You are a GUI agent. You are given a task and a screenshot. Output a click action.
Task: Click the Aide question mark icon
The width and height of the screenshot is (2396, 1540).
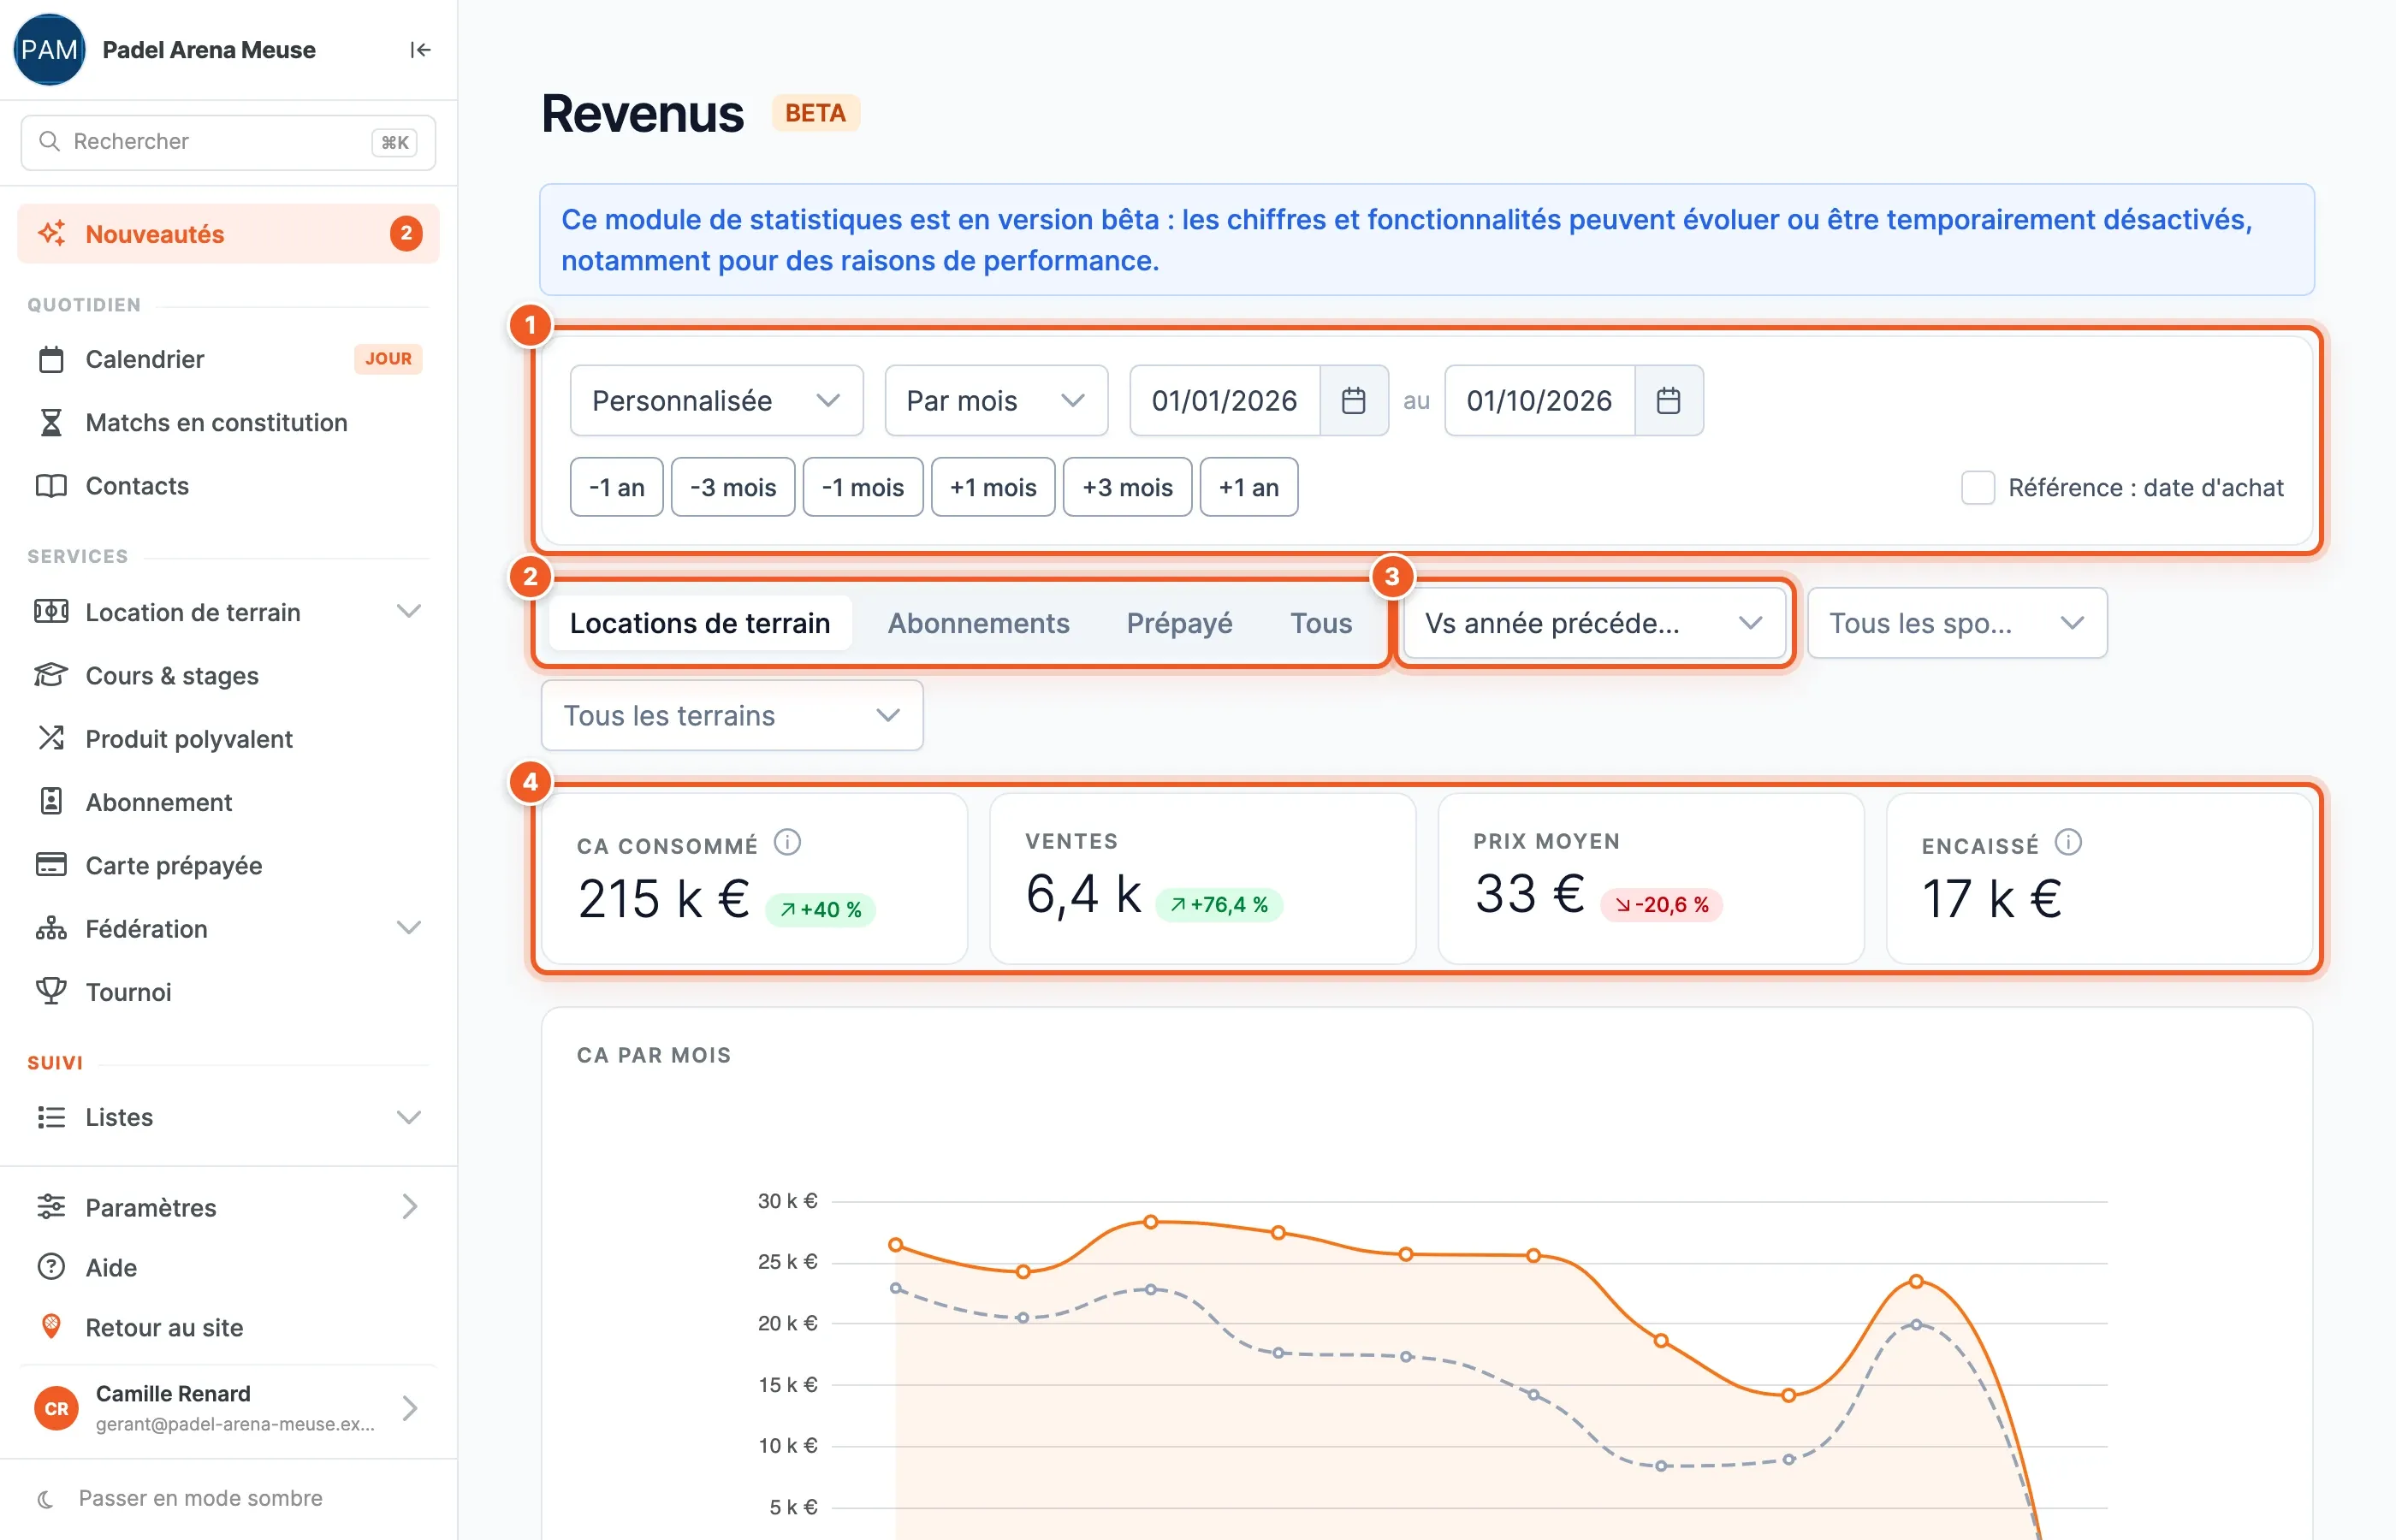point(51,1267)
